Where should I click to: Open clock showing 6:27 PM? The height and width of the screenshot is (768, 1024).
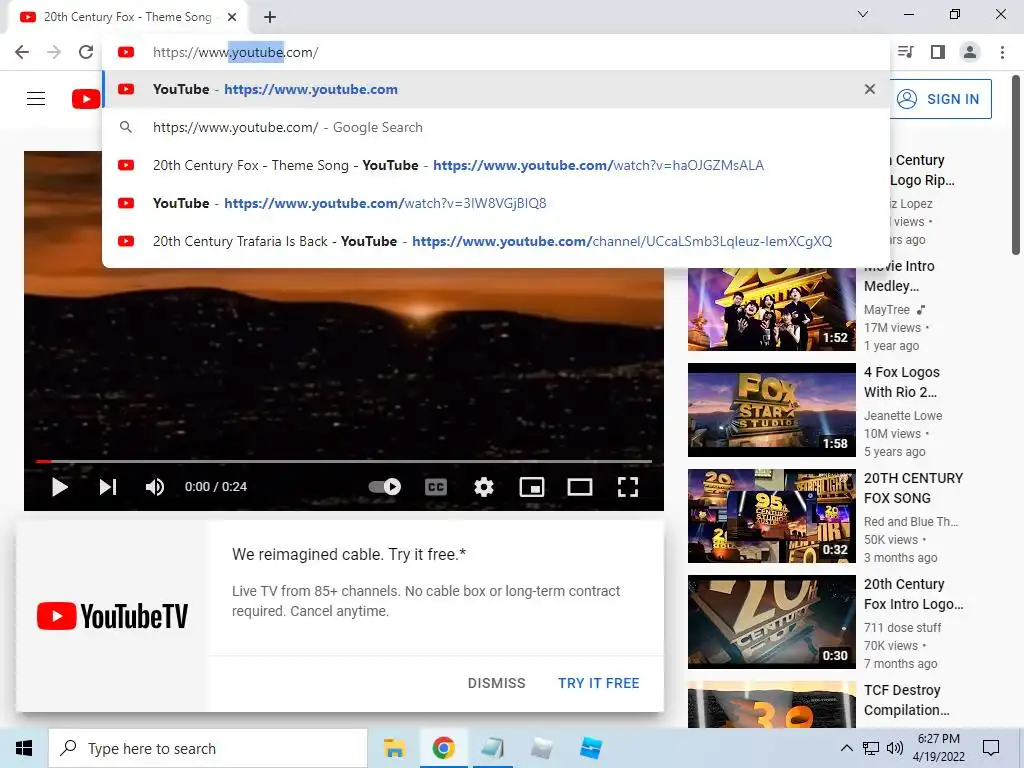(x=938, y=748)
